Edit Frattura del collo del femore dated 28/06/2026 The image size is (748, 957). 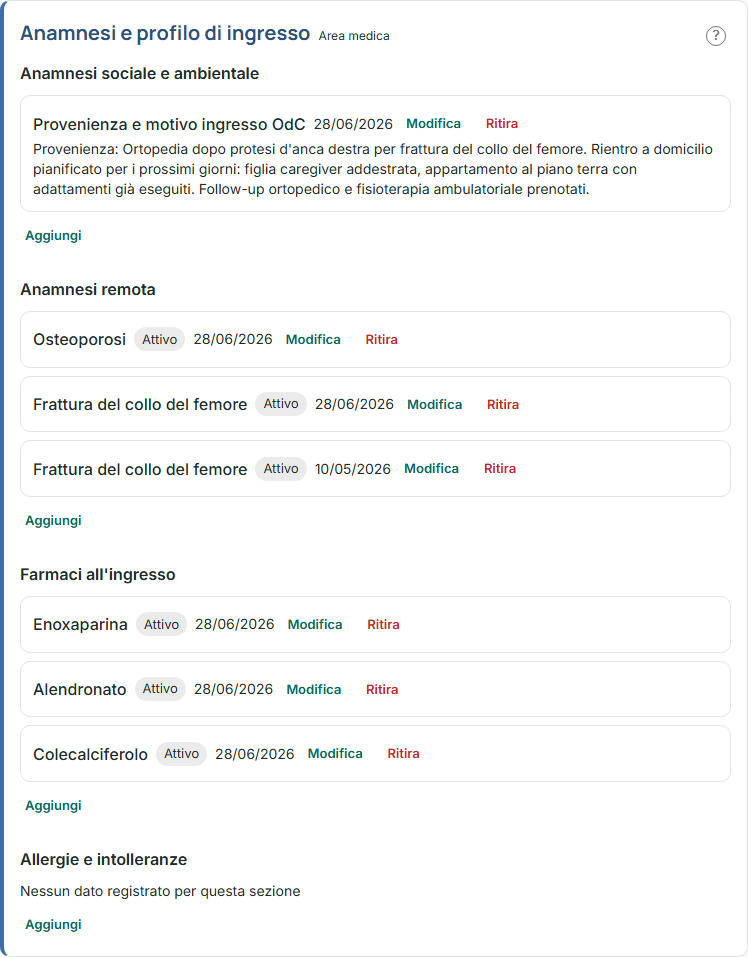pos(434,404)
